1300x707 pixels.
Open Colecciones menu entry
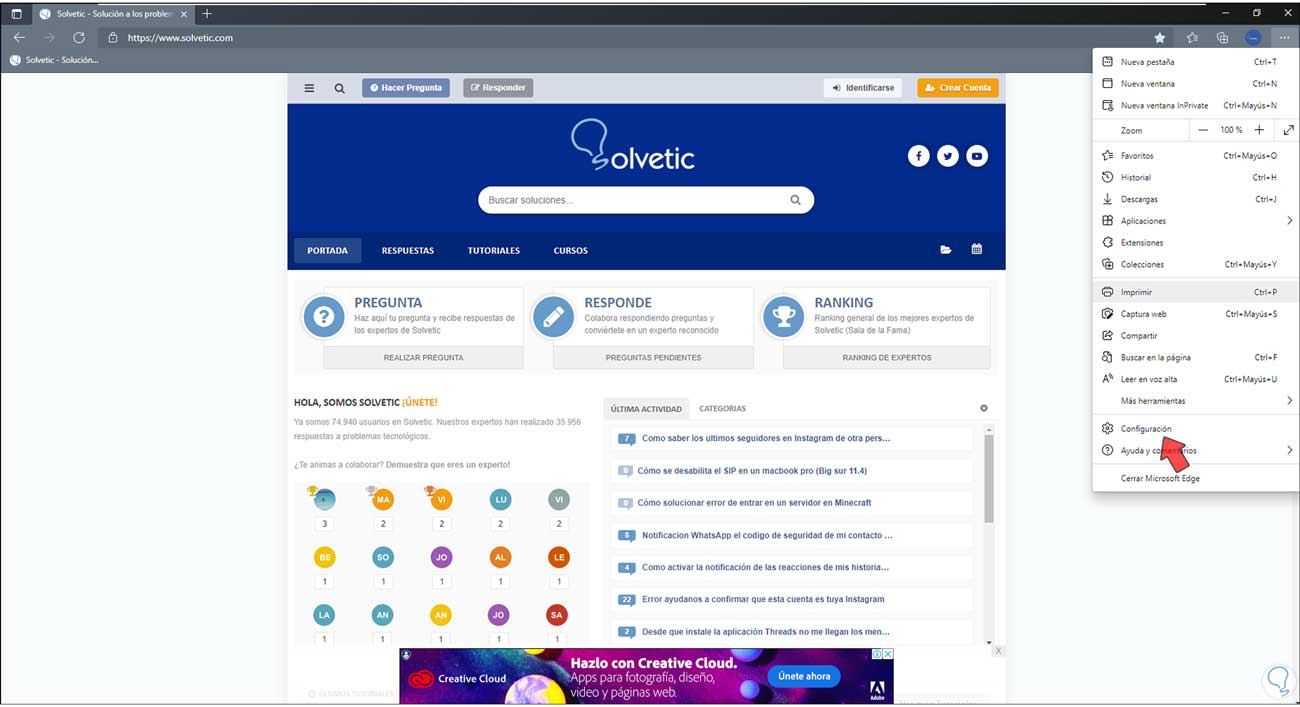coord(1196,265)
